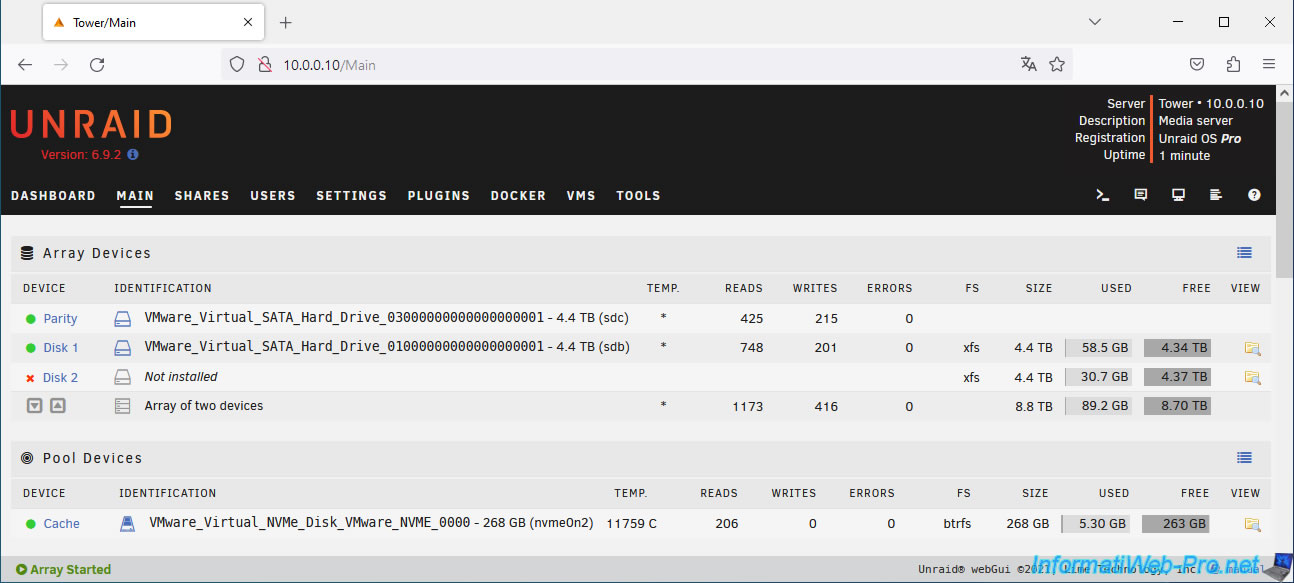
Task: Browse the Cache pool via view icon
Action: tap(1252, 524)
